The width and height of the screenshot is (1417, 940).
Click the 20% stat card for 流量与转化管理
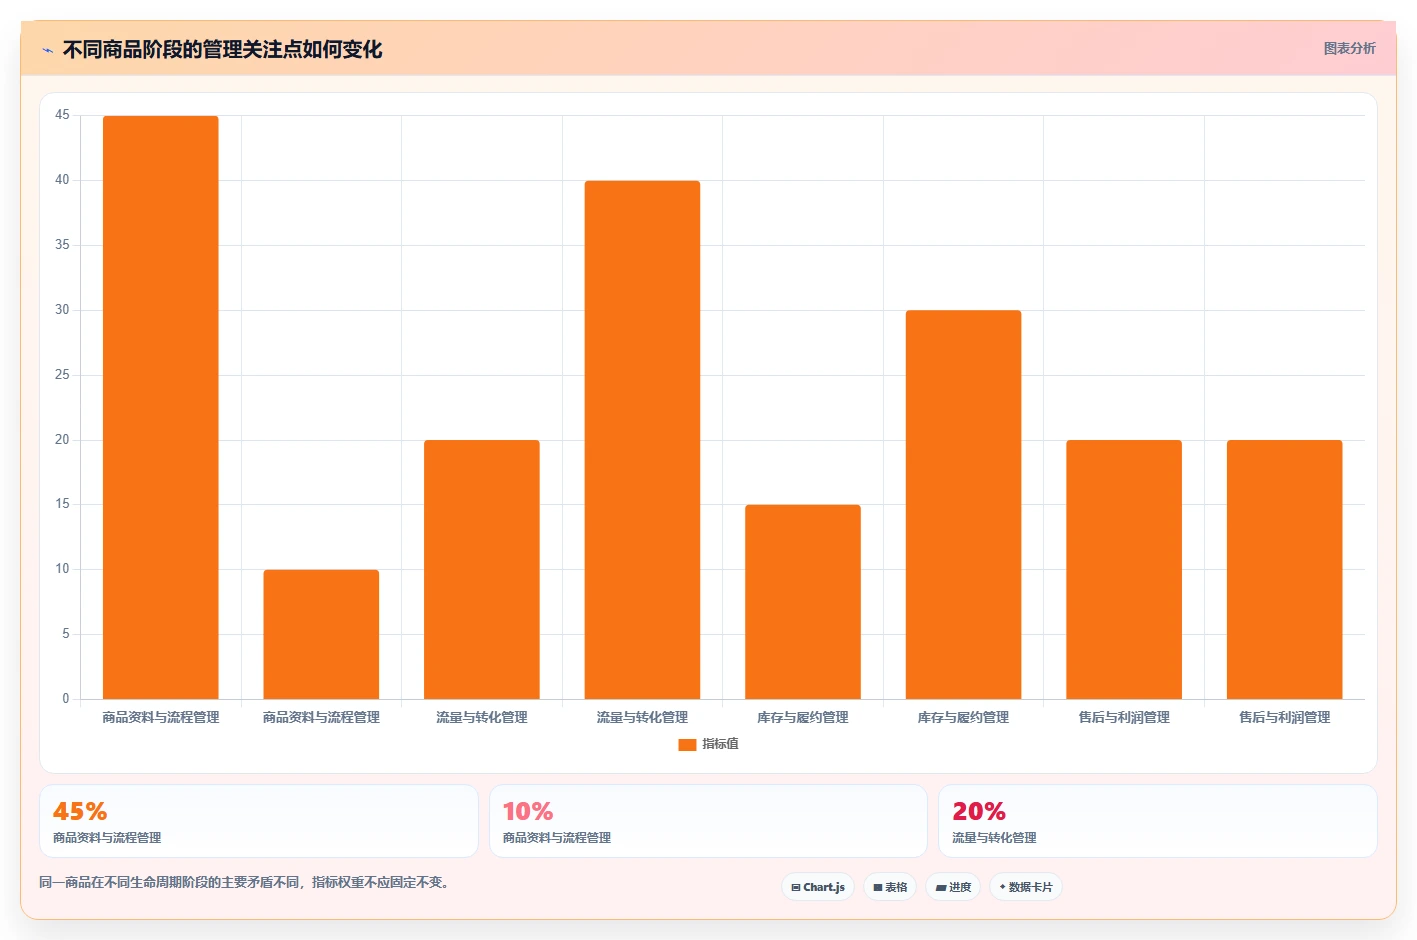pyautogui.click(x=1157, y=821)
